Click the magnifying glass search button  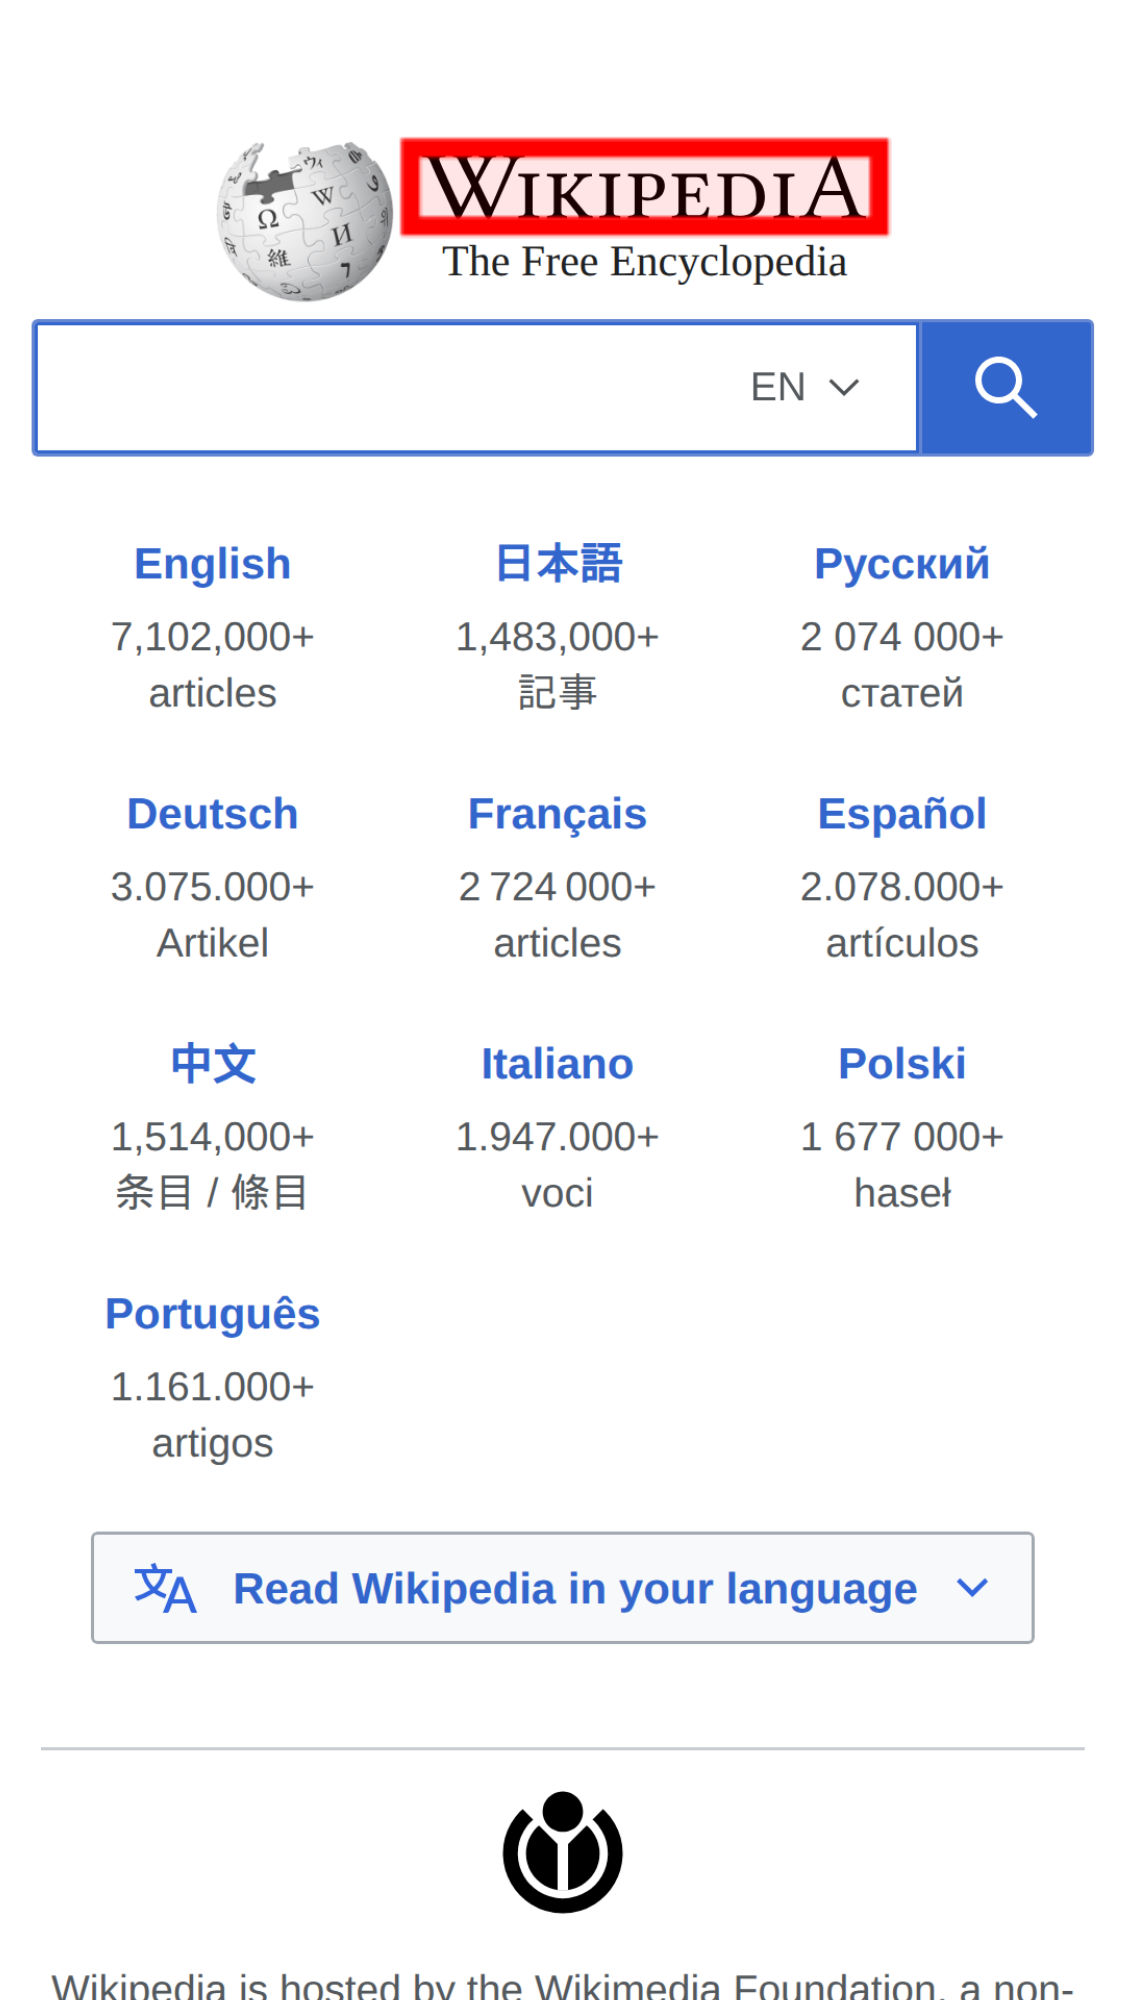click(x=1005, y=388)
